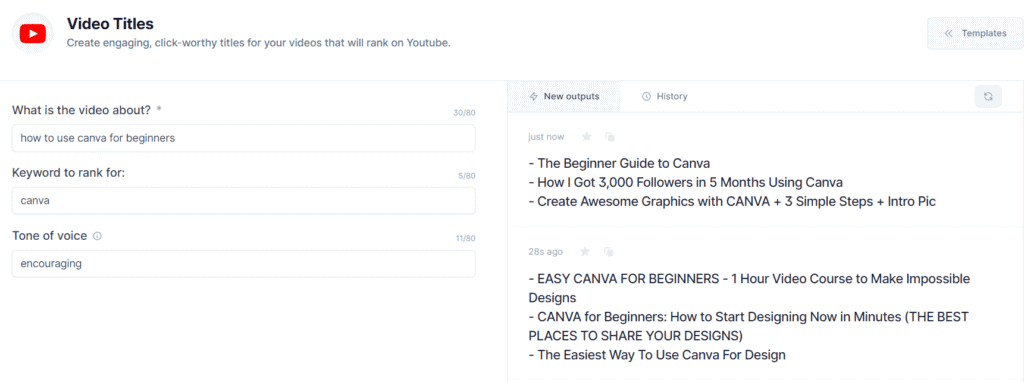Click the 11/80 character counter
The image size is (1024, 382).
tap(465, 238)
